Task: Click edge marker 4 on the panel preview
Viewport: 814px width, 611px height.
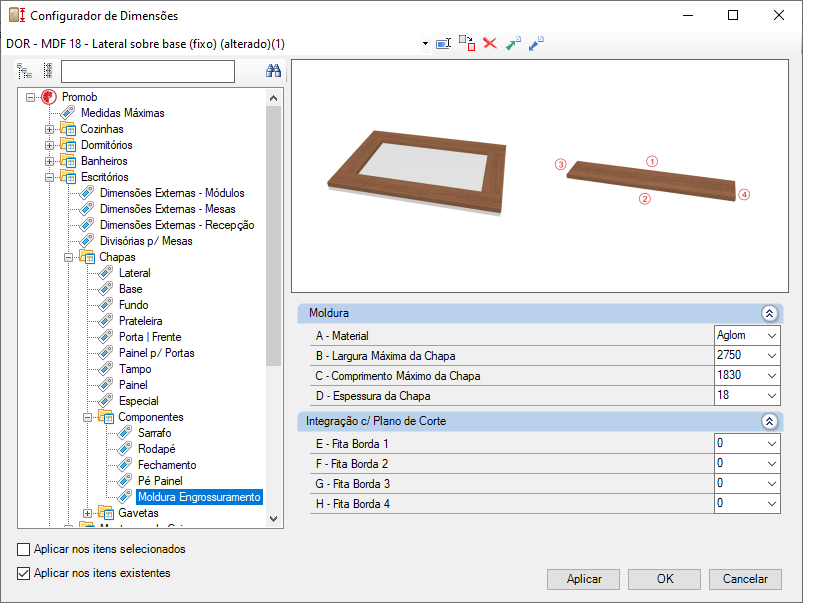Action: coord(744,195)
